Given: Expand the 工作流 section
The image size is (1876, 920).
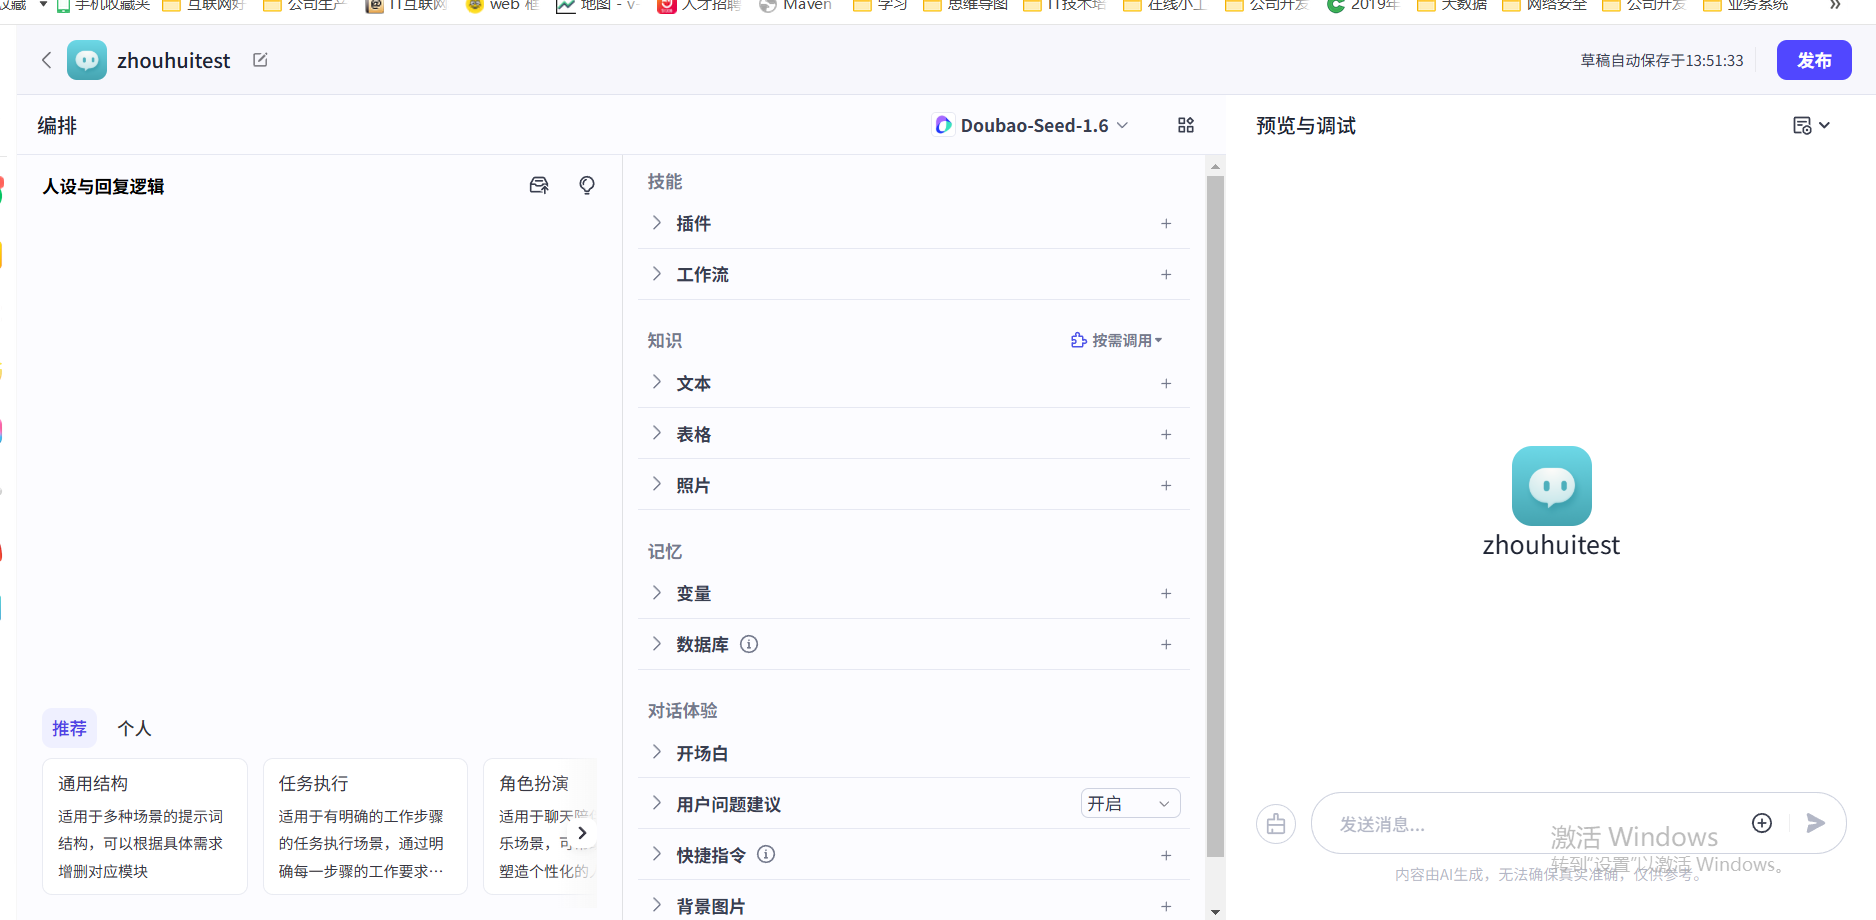Looking at the screenshot, I should tap(656, 273).
